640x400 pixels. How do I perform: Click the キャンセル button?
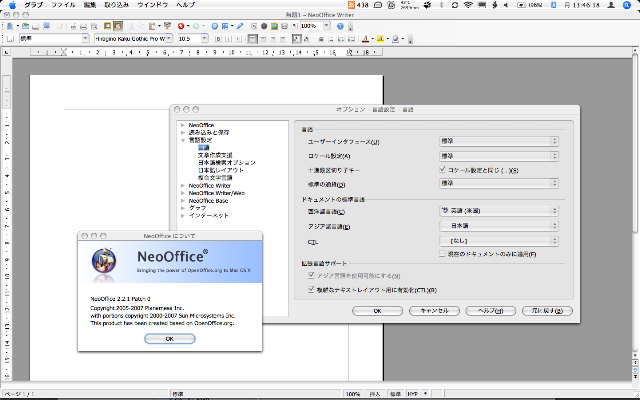[434, 311]
